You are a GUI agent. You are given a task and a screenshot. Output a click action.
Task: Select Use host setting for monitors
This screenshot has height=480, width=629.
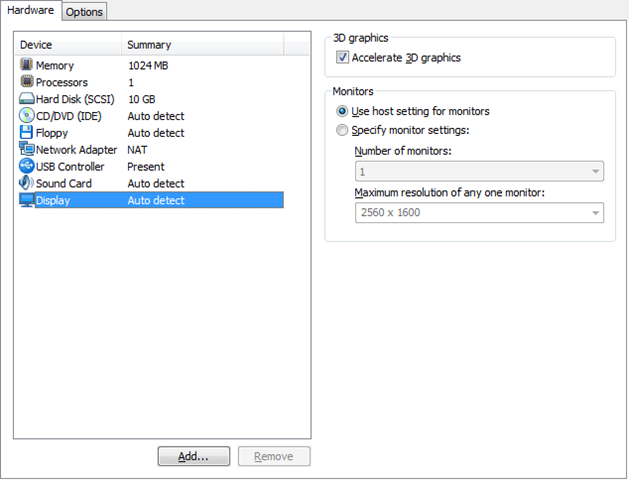pos(342,111)
